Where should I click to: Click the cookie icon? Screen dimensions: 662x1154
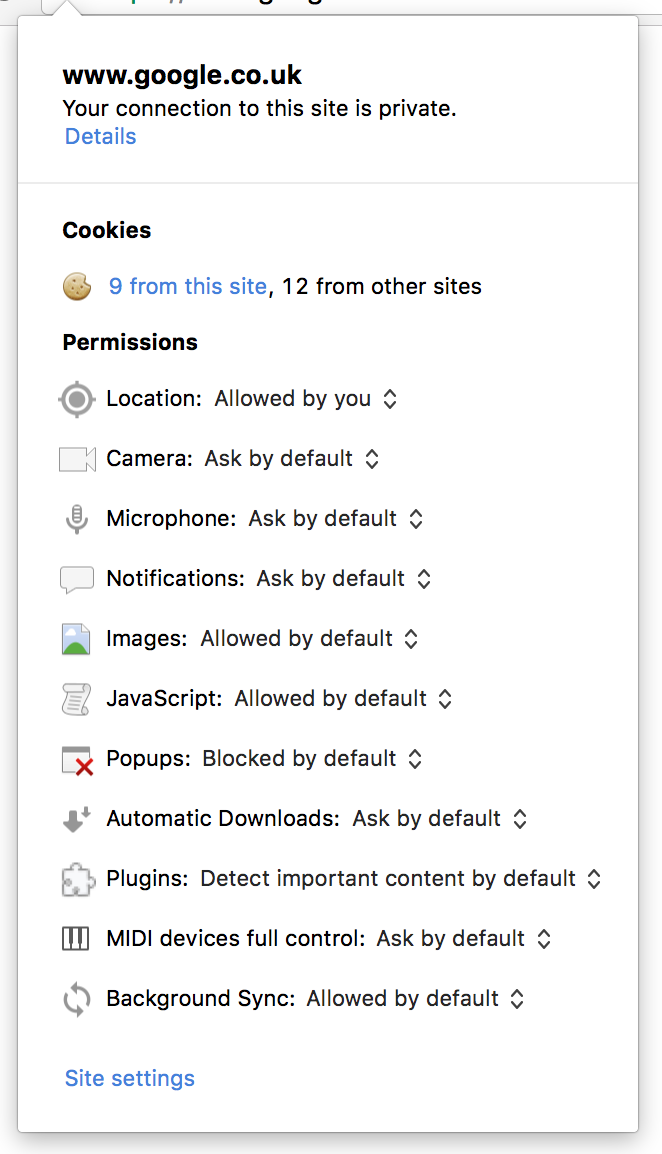pyautogui.click(x=77, y=287)
